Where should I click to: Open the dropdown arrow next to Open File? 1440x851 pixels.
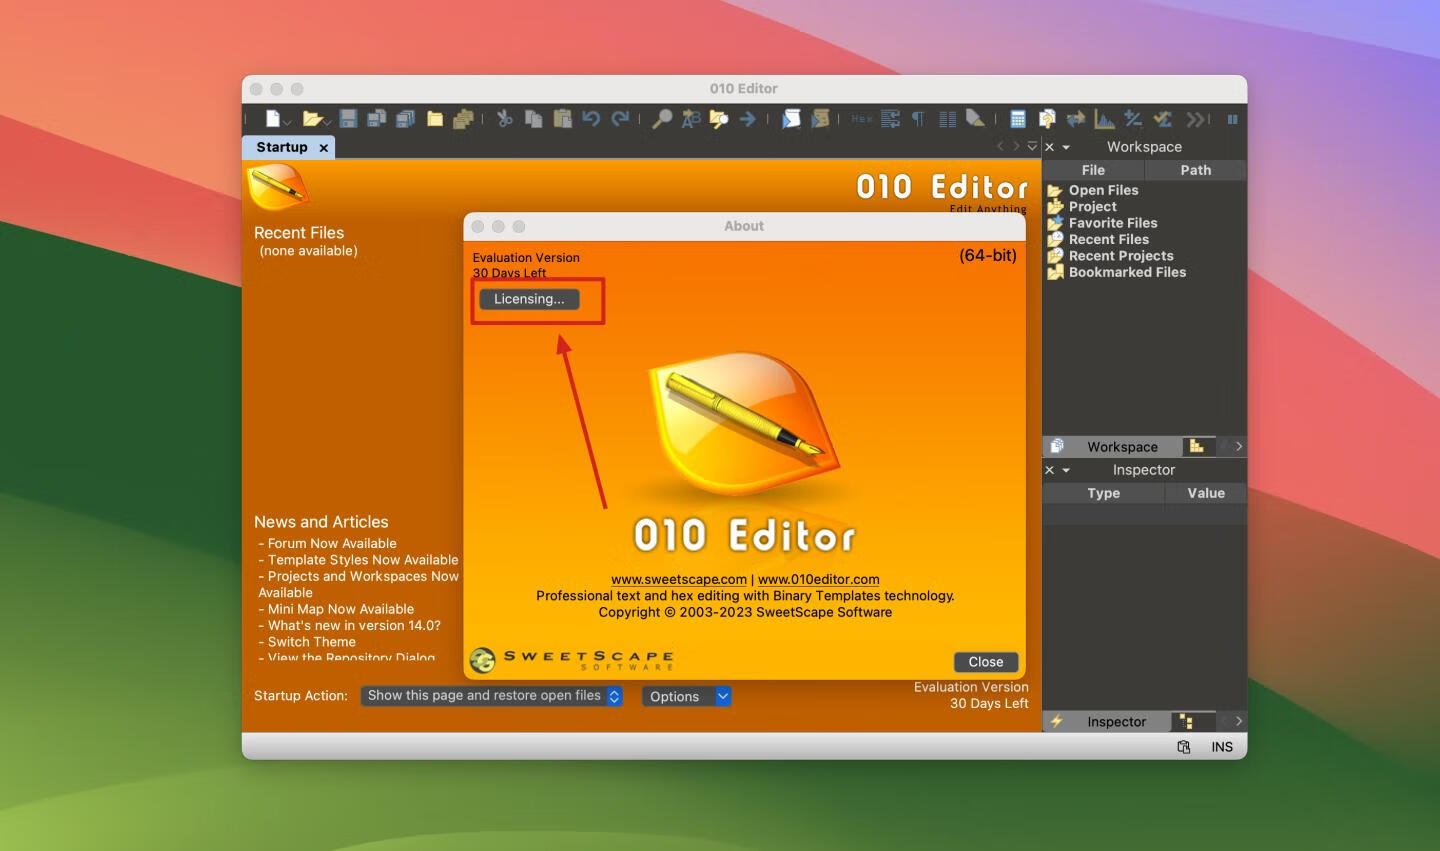[x=327, y=122]
